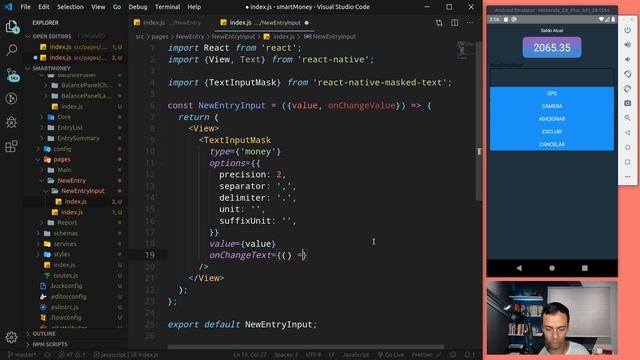
Task: Raise the emulator volume
Action: tap(628, 44)
